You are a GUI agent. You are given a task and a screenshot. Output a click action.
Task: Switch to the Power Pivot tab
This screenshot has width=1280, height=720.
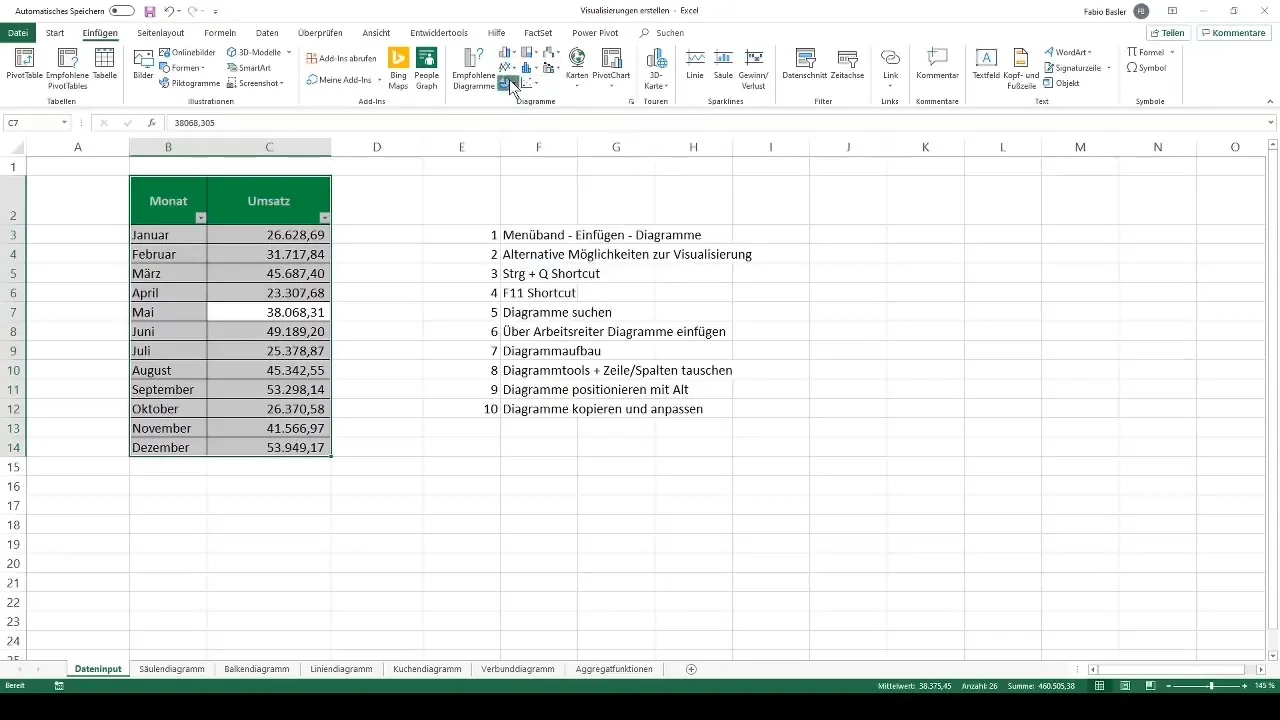click(x=595, y=33)
